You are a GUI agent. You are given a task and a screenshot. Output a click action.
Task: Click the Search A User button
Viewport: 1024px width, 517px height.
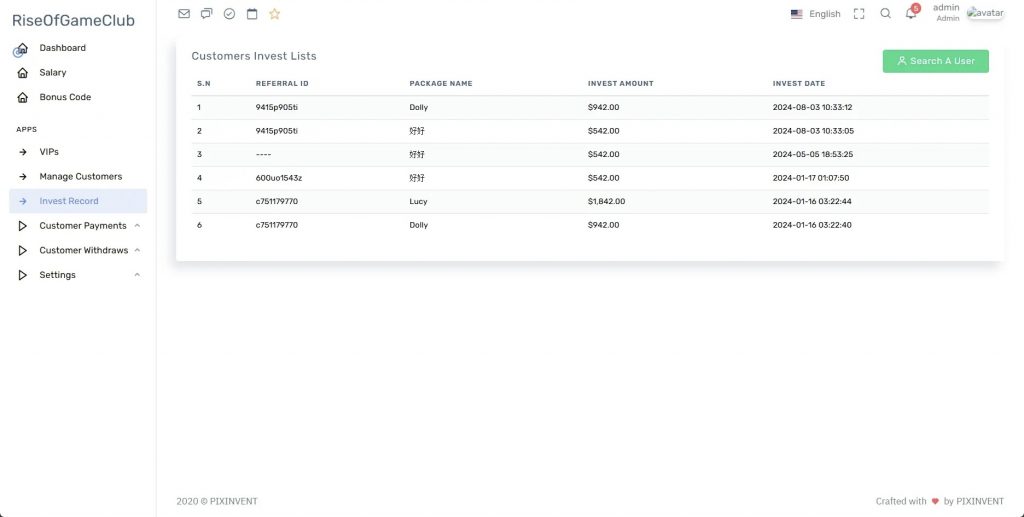935,61
